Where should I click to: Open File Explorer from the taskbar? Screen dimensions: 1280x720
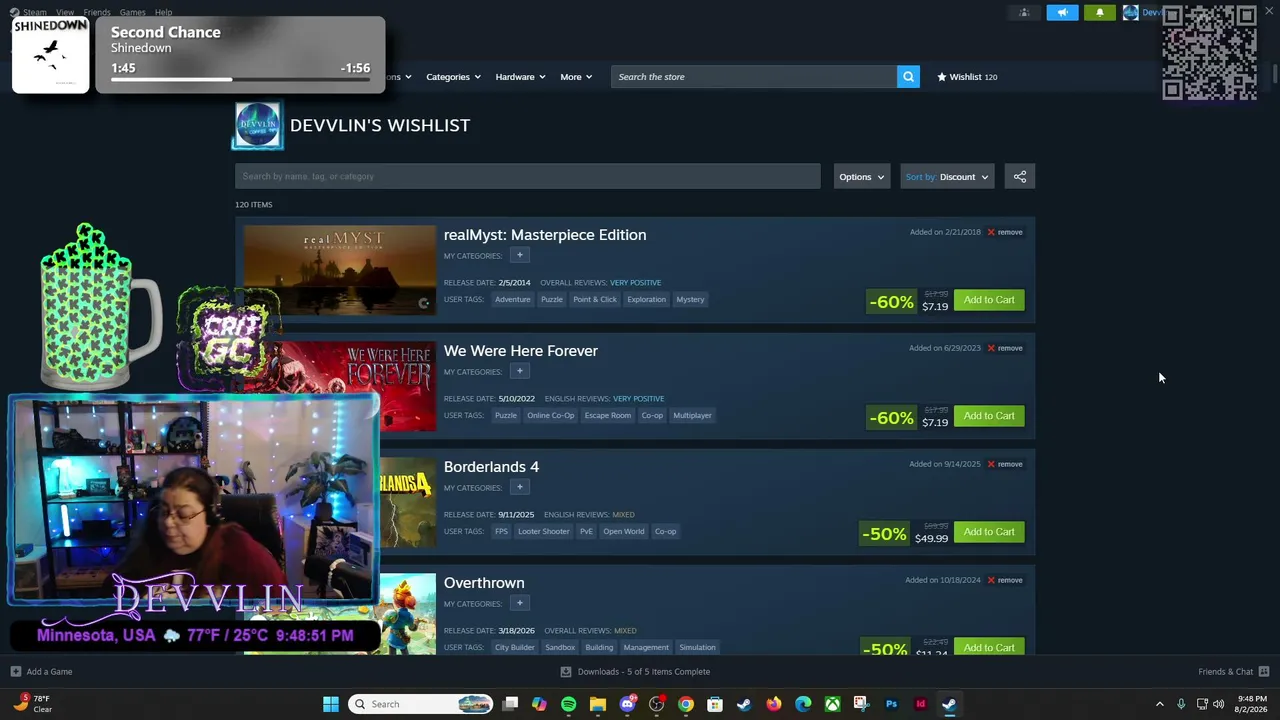point(598,704)
